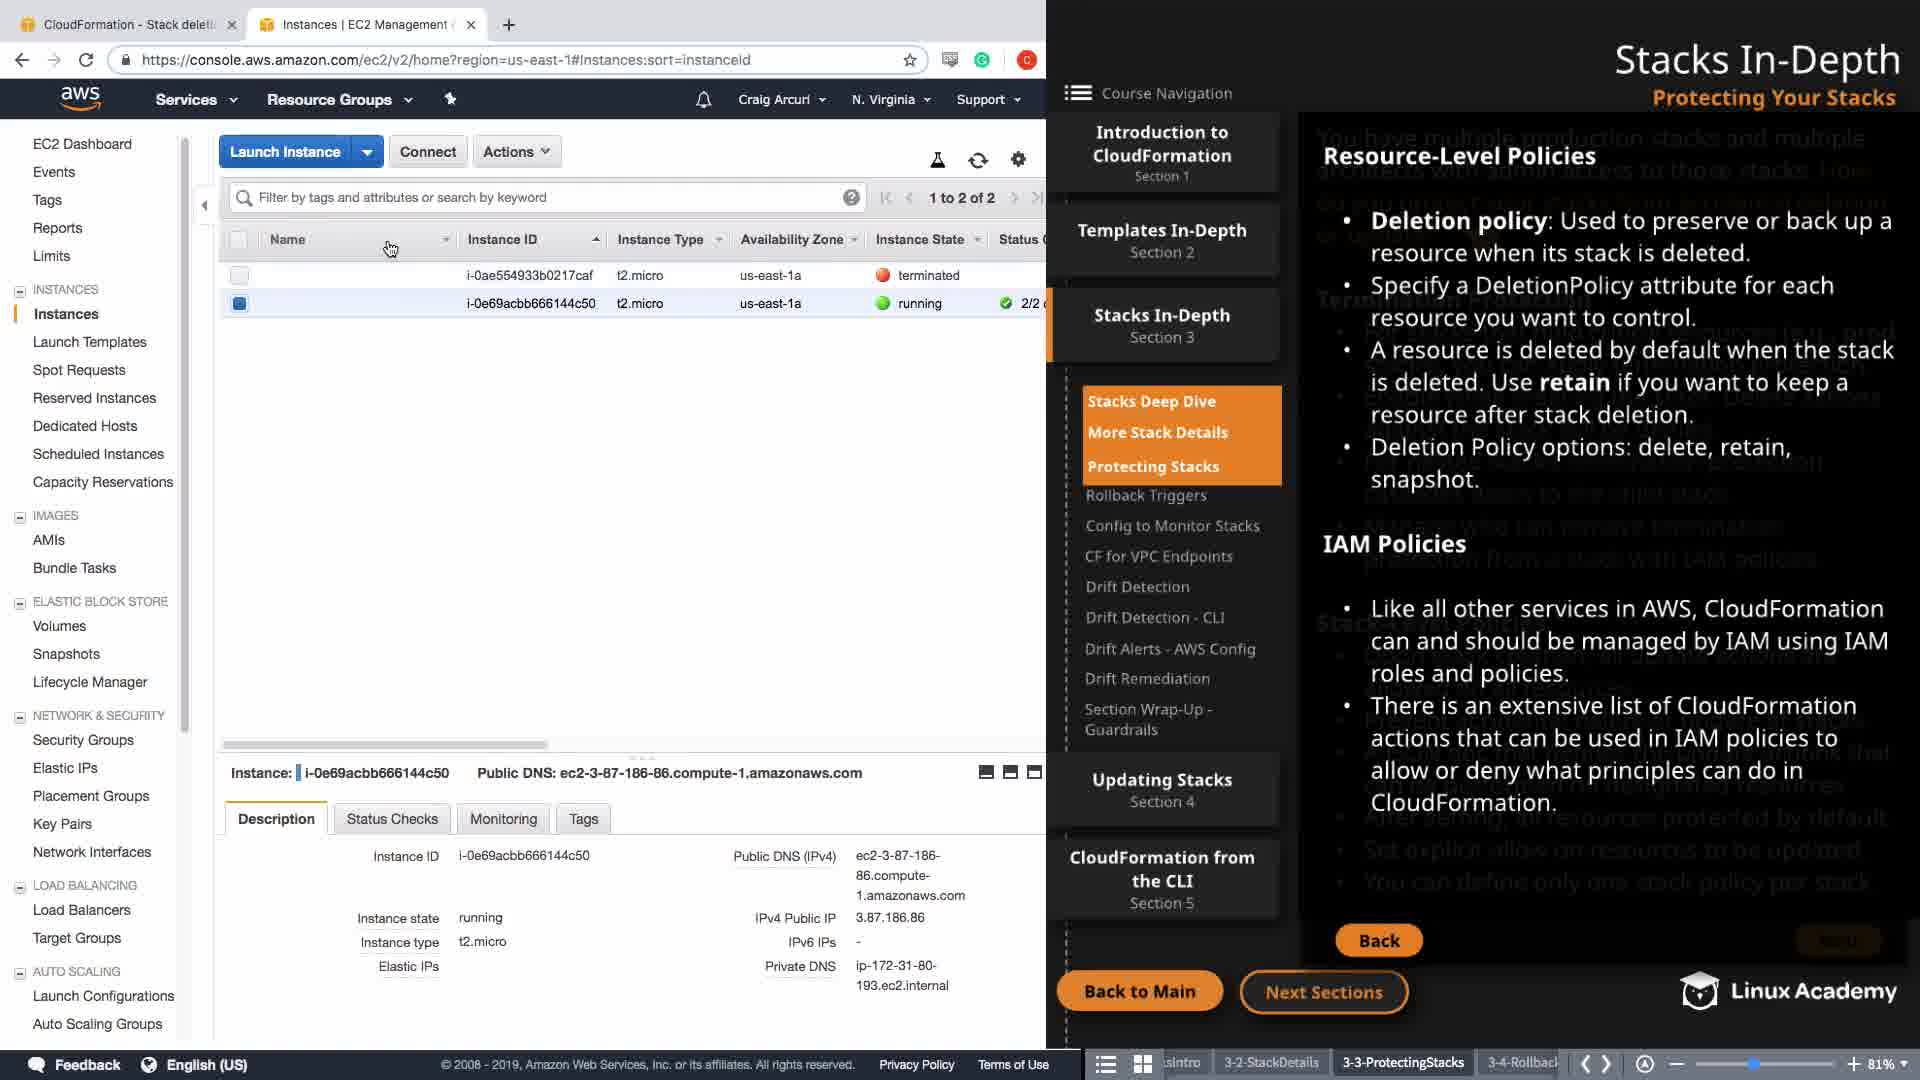Switch to the Status Checks tab
The width and height of the screenshot is (1920, 1080).
[392, 819]
